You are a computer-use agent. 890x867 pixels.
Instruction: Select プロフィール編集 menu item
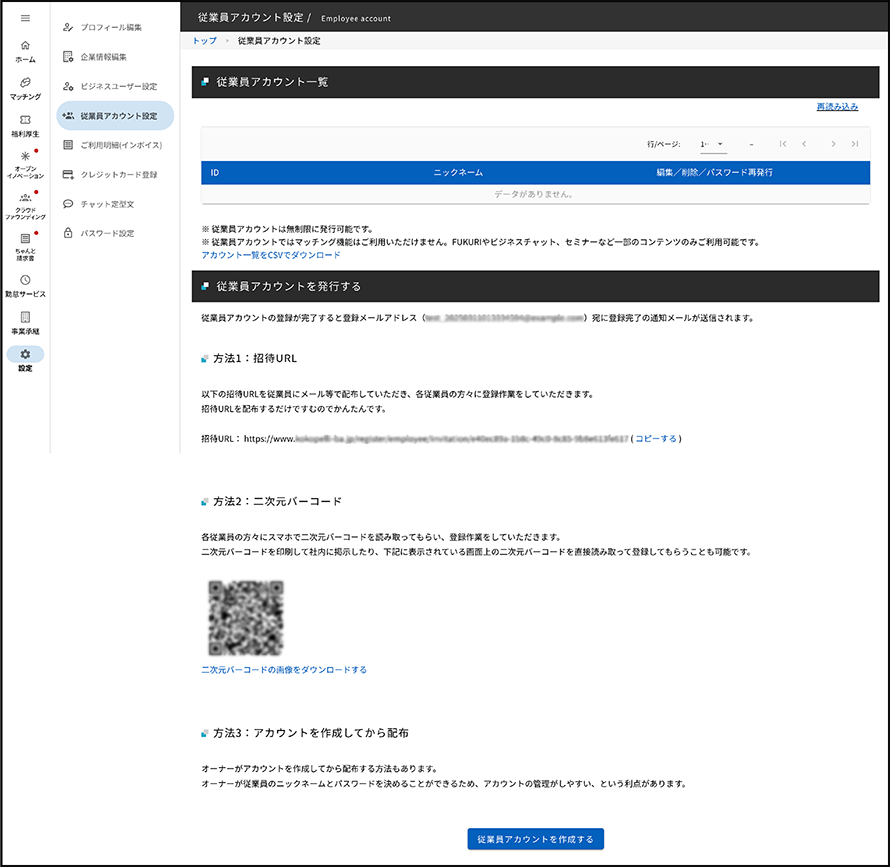pos(110,27)
